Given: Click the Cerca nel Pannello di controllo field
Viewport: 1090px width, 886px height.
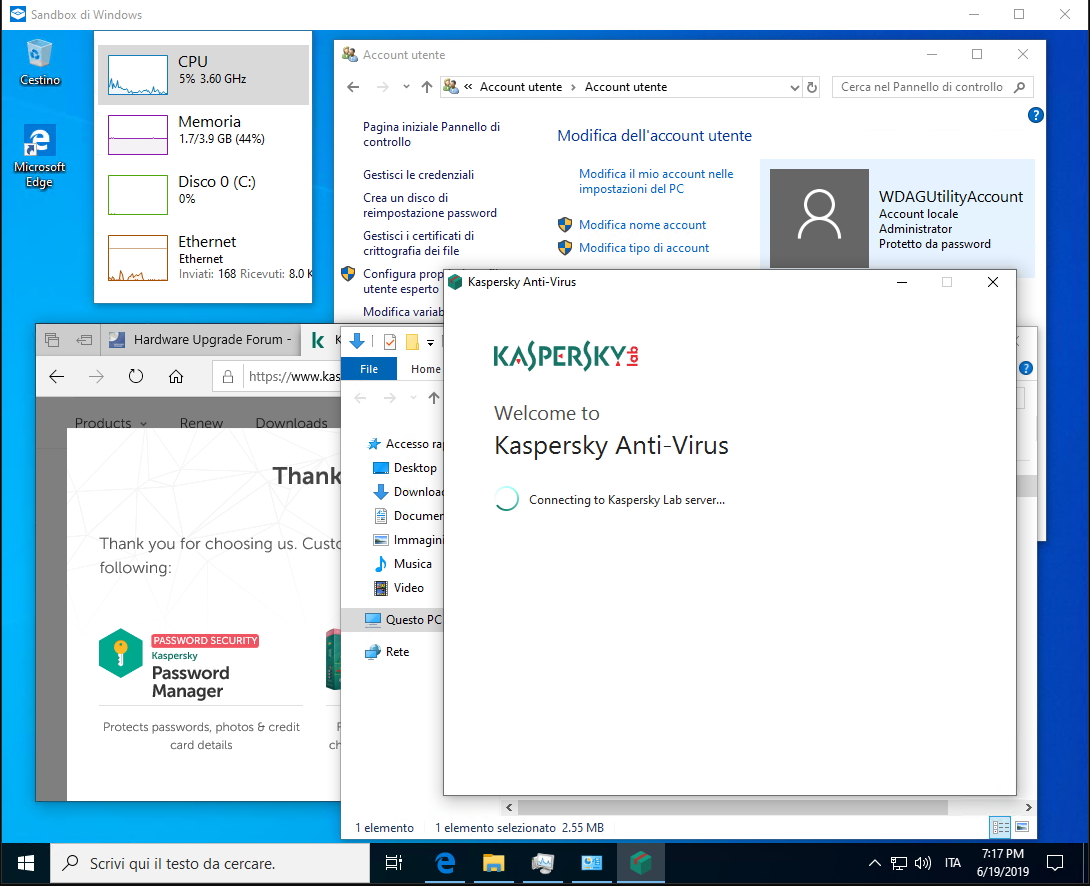Looking at the screenshot, I should (x=932, y=87).
